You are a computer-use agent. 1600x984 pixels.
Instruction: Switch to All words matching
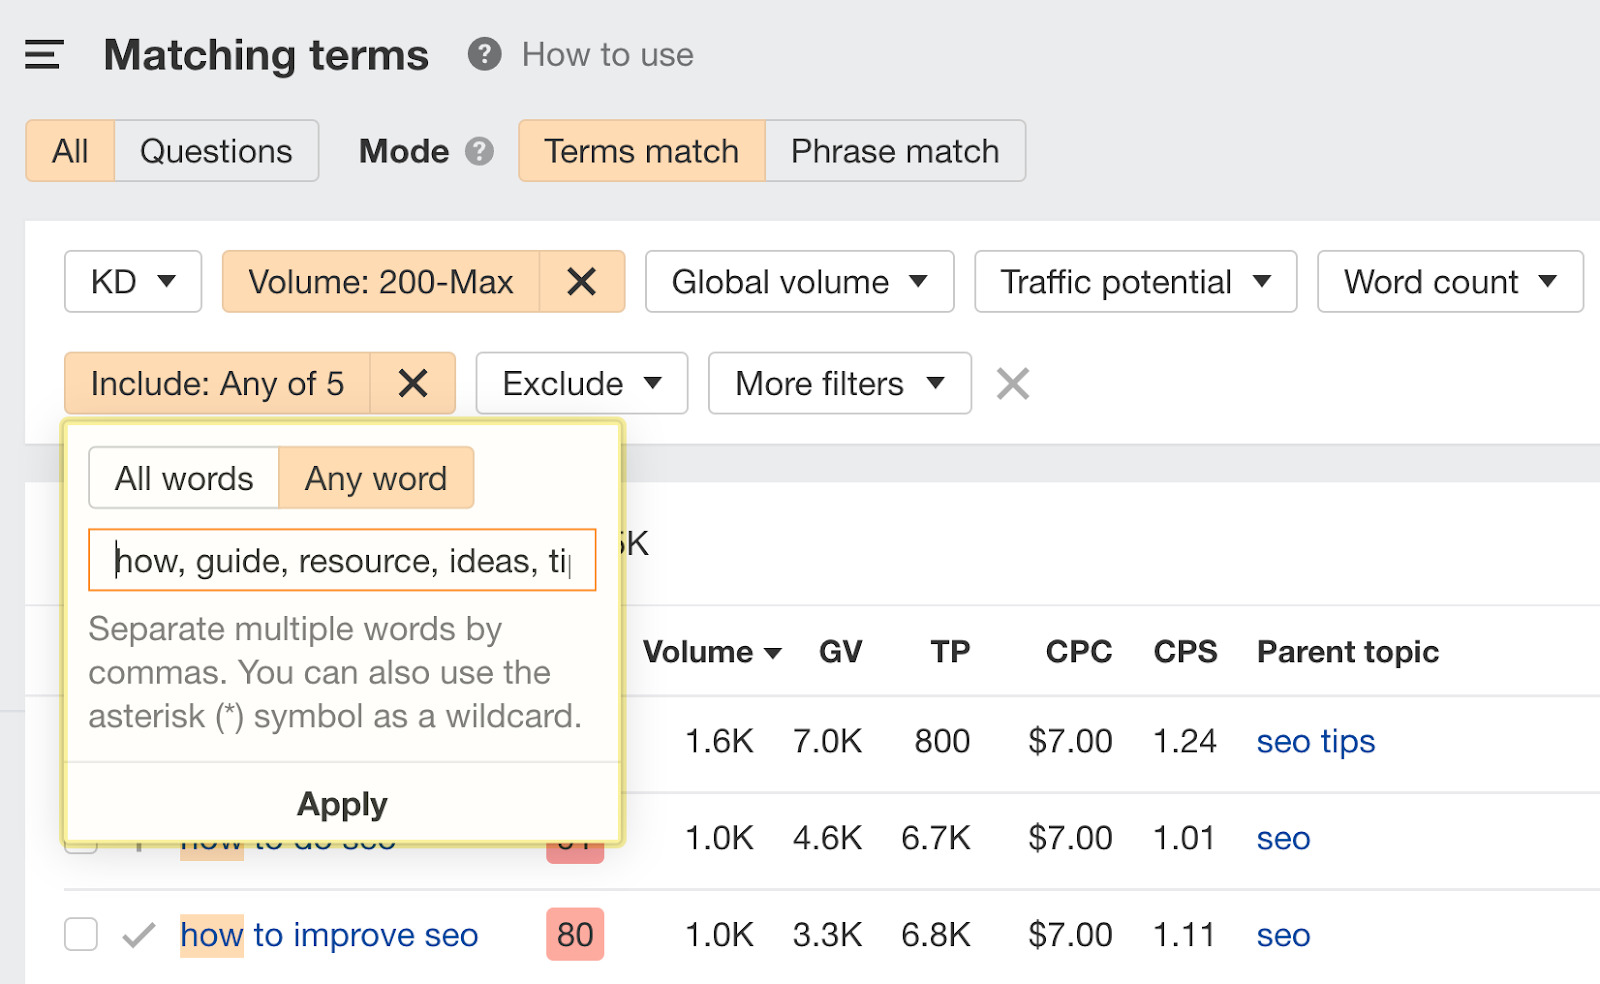point(183,478)
